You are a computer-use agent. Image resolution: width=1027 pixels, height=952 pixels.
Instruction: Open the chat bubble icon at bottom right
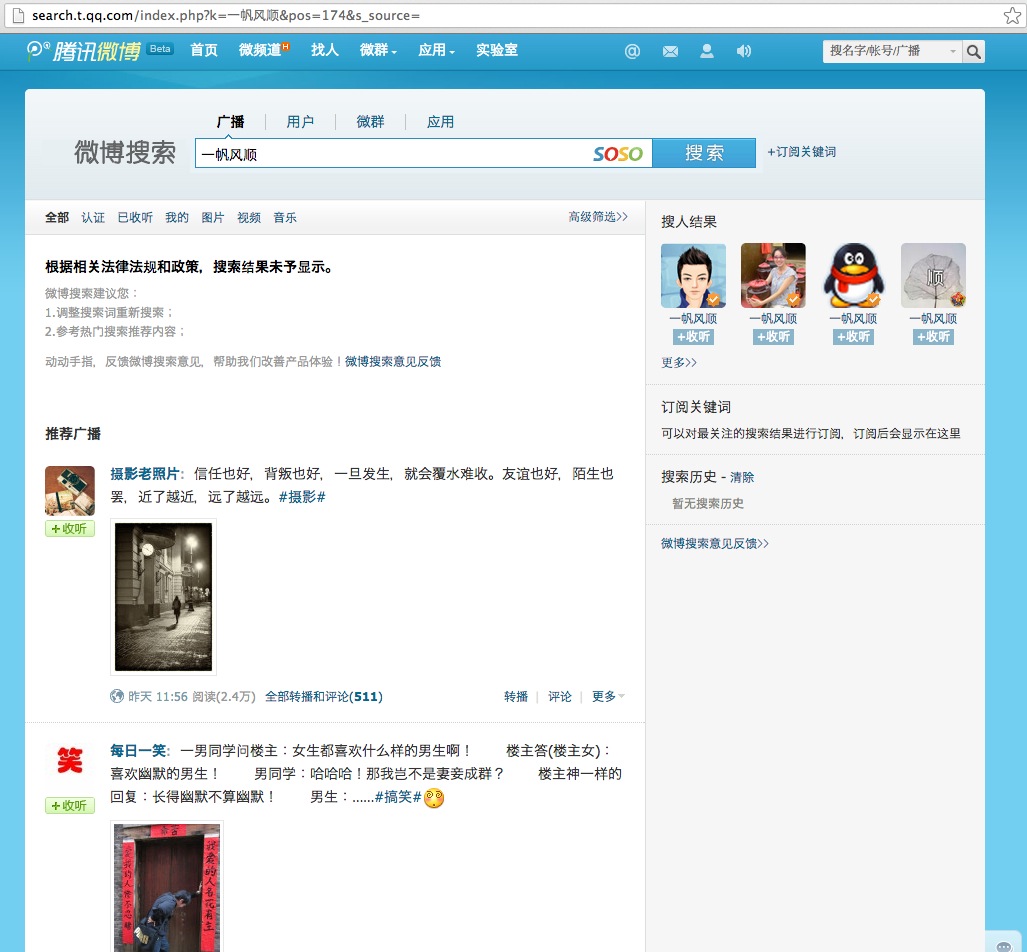tap(1003, 945)
